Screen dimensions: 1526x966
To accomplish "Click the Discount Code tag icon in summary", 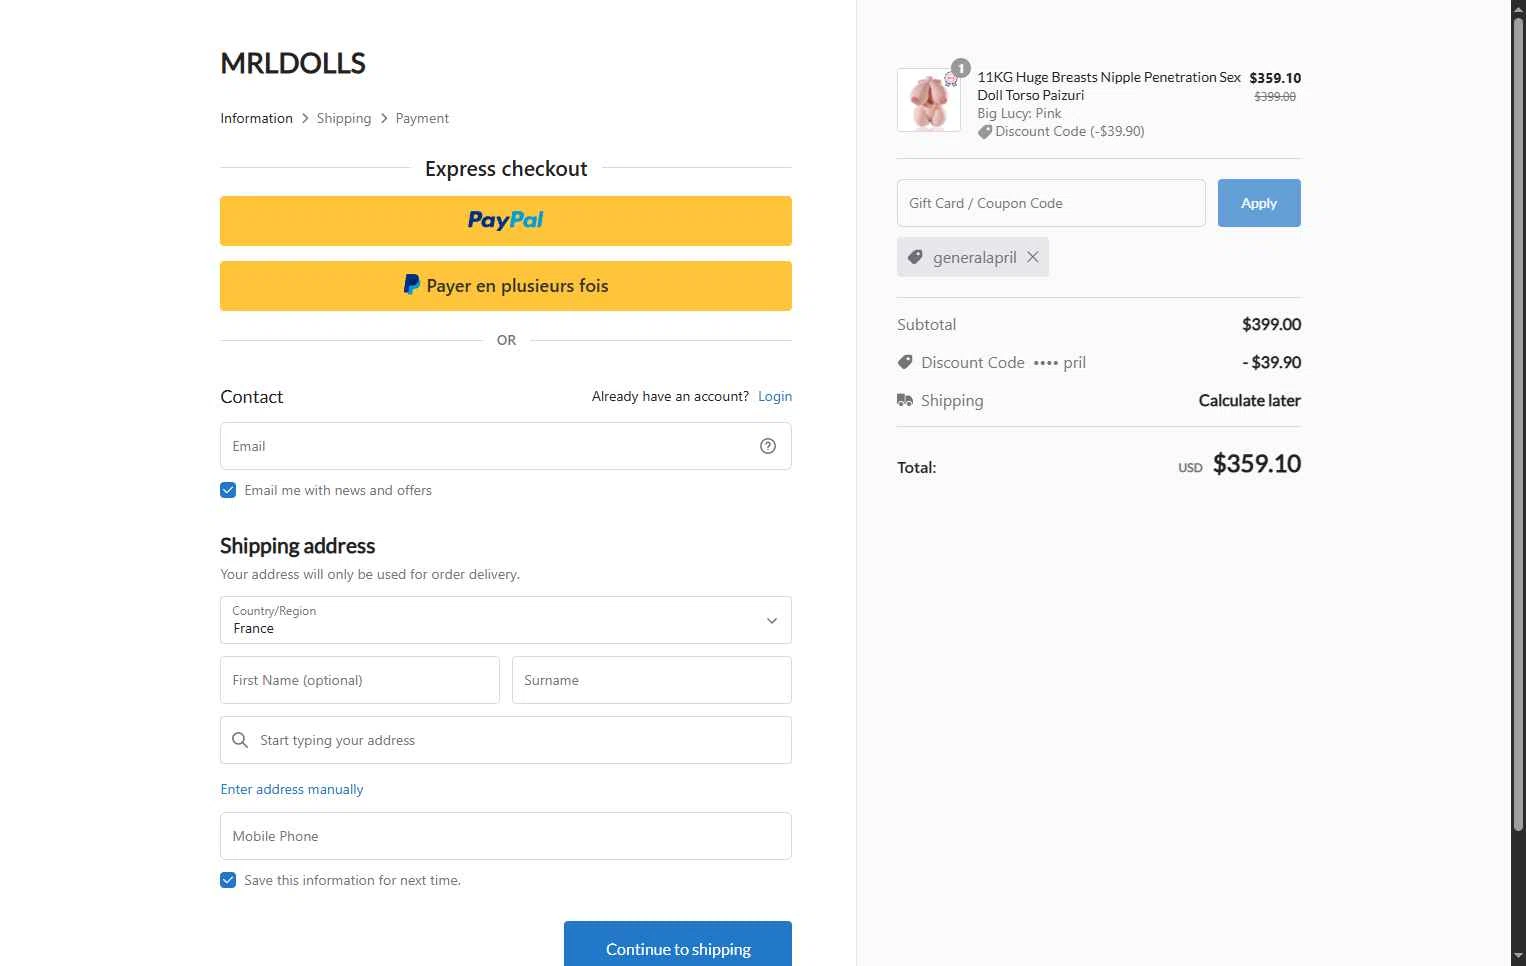I will click(x=905, y=362).
